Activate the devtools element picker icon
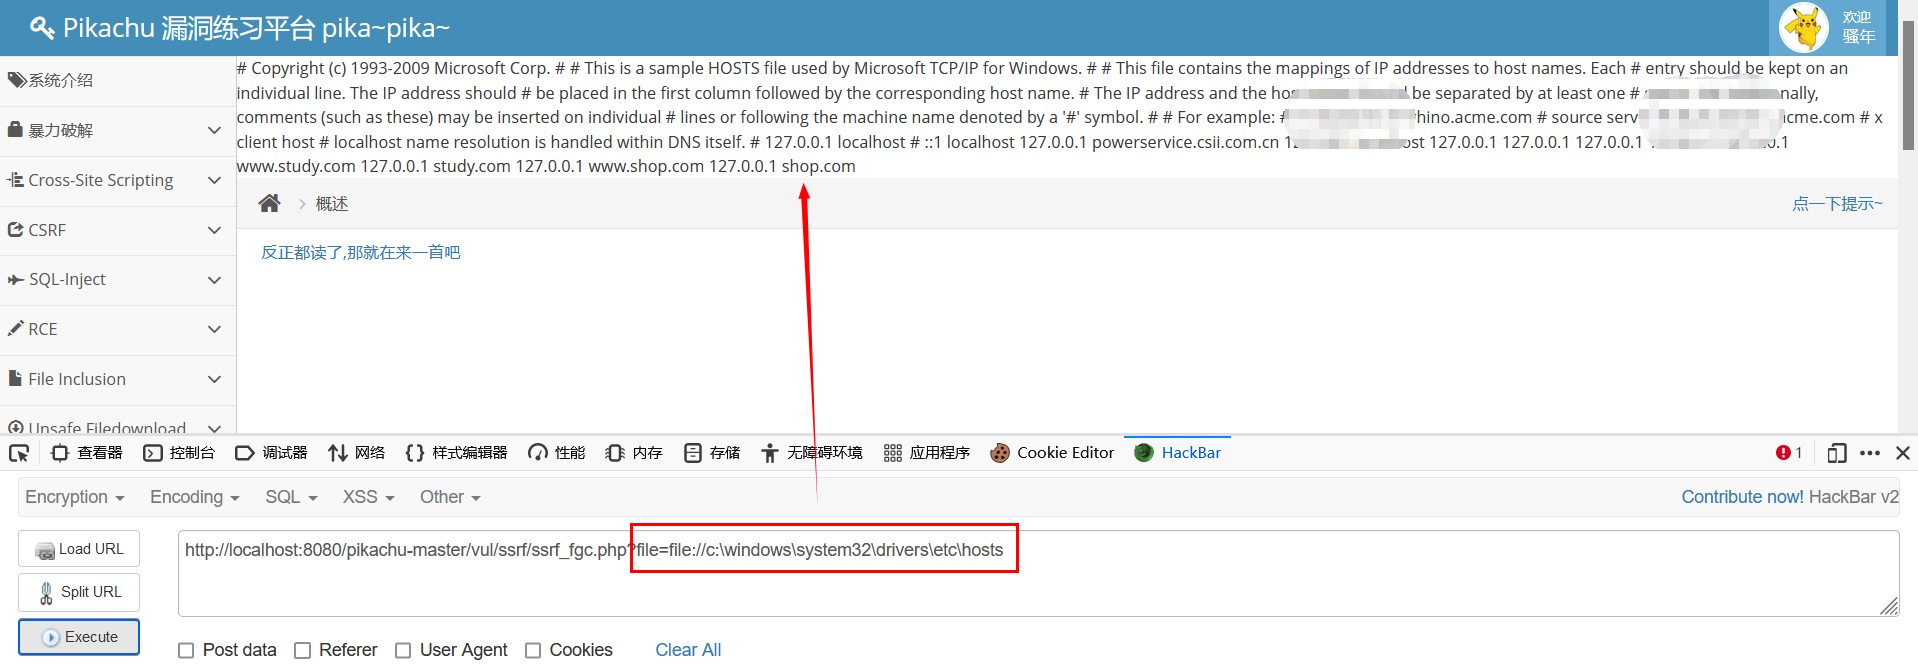The width and height of the screenshot is (1918, 670). [x=19, y=453]
